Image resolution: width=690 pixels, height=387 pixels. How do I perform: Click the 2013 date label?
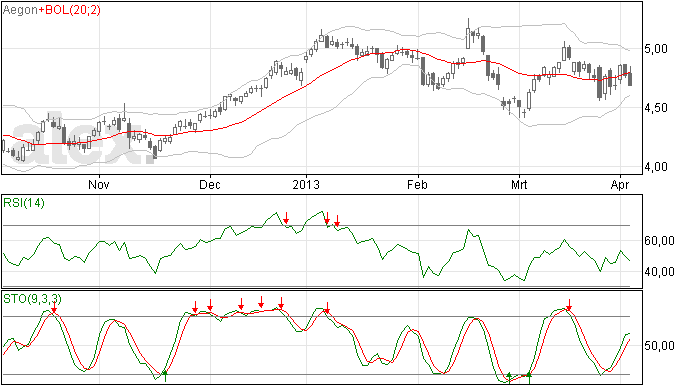click(306, 184)
